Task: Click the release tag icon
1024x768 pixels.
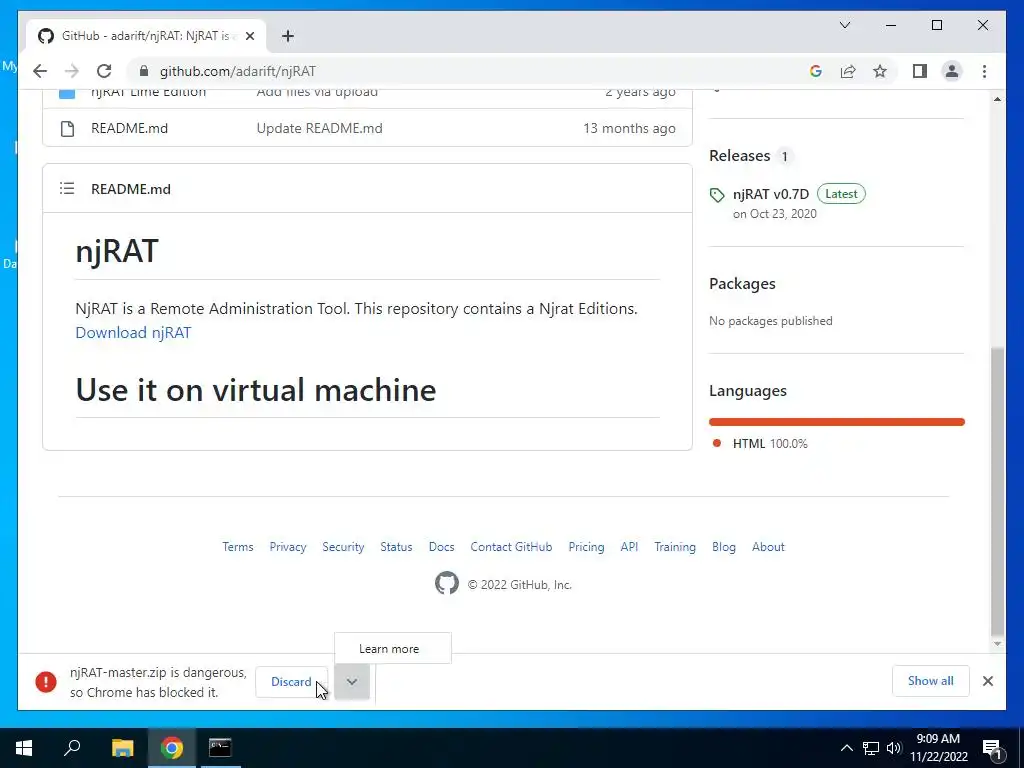Action: pos(717,195)
